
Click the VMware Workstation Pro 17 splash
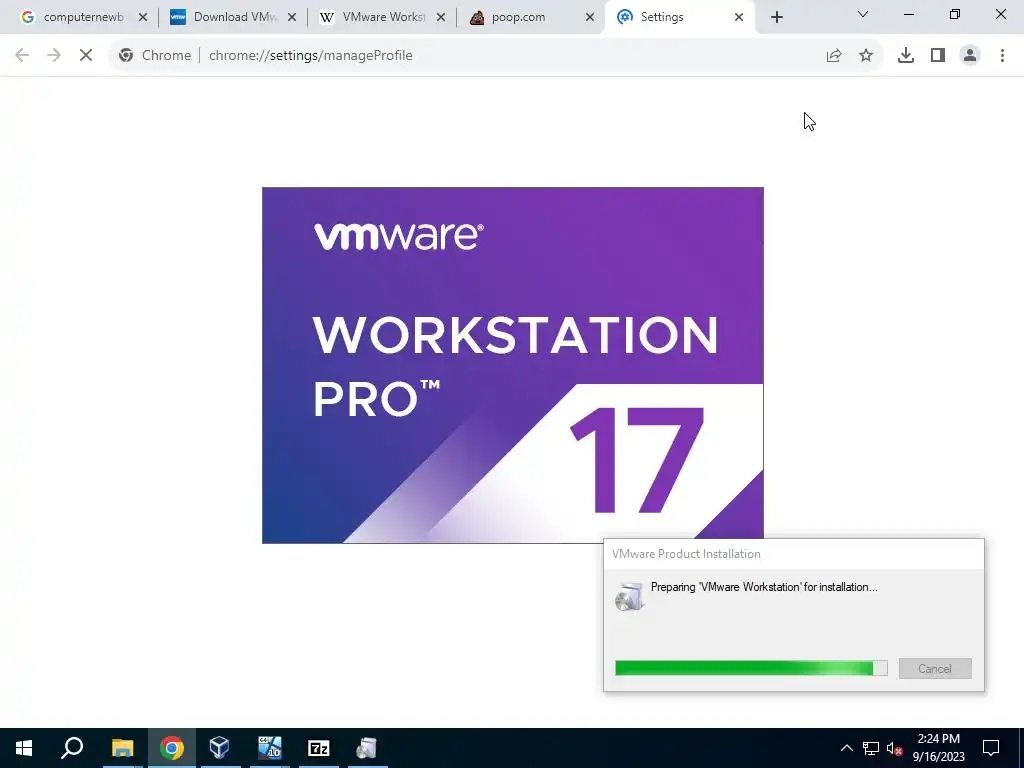(x=513, y=365)
